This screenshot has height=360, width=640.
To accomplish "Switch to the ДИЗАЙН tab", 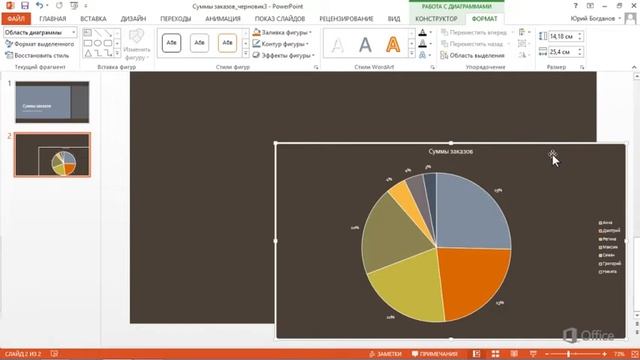I will (x=133, y=19).
